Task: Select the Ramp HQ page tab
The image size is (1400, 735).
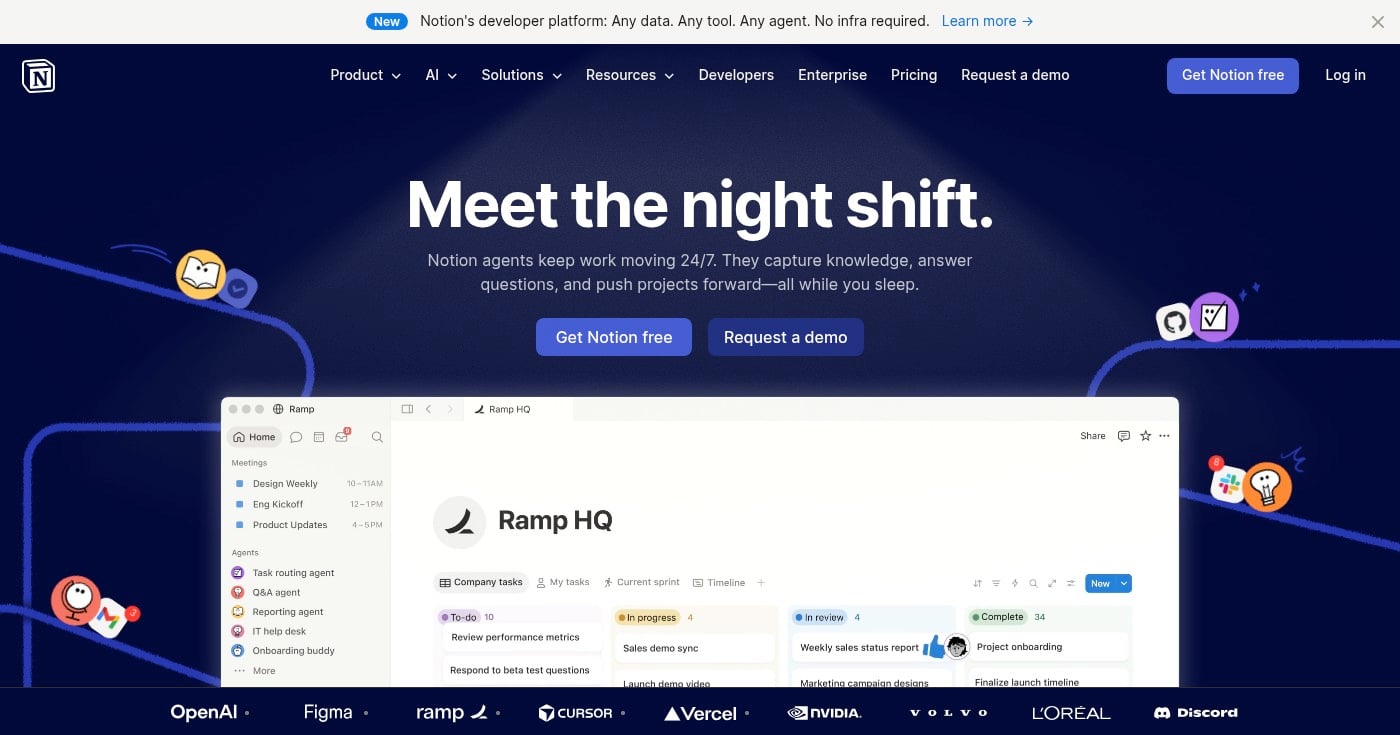Action: (519, 409)
